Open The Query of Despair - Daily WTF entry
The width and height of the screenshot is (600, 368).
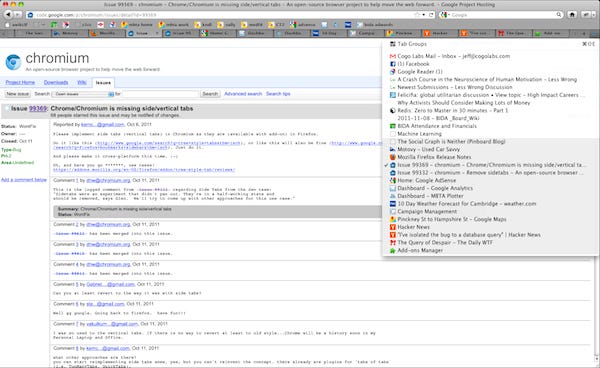(x=490, y=243)
